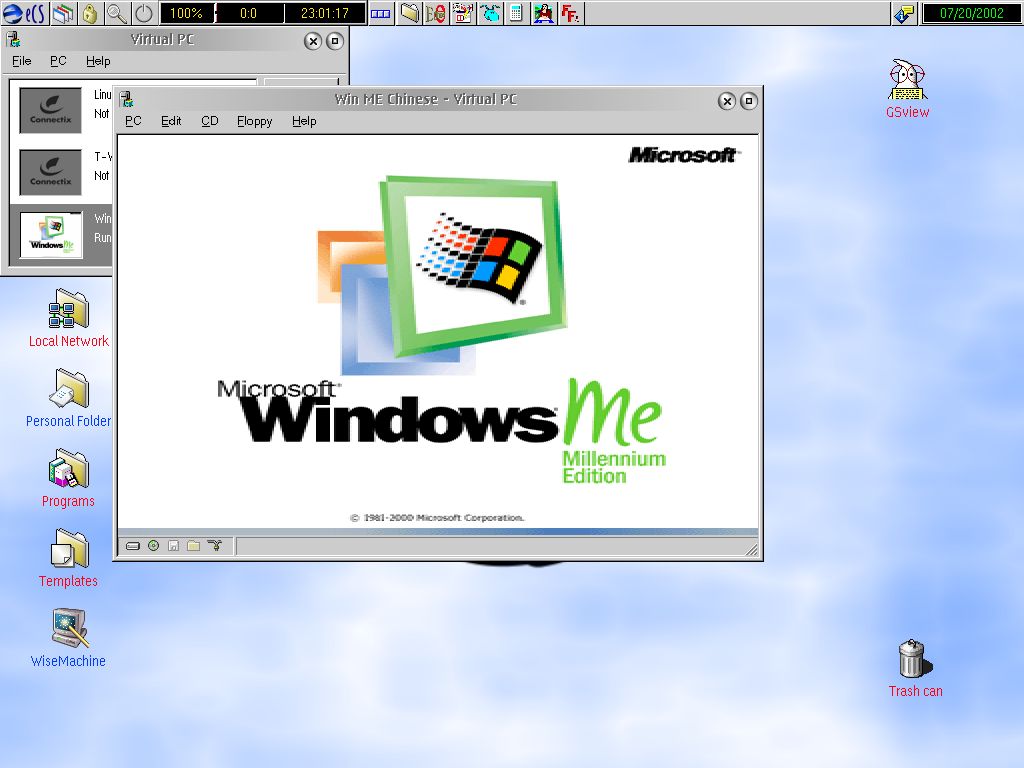Click the 100% indicator in top bar

(186, 13)
